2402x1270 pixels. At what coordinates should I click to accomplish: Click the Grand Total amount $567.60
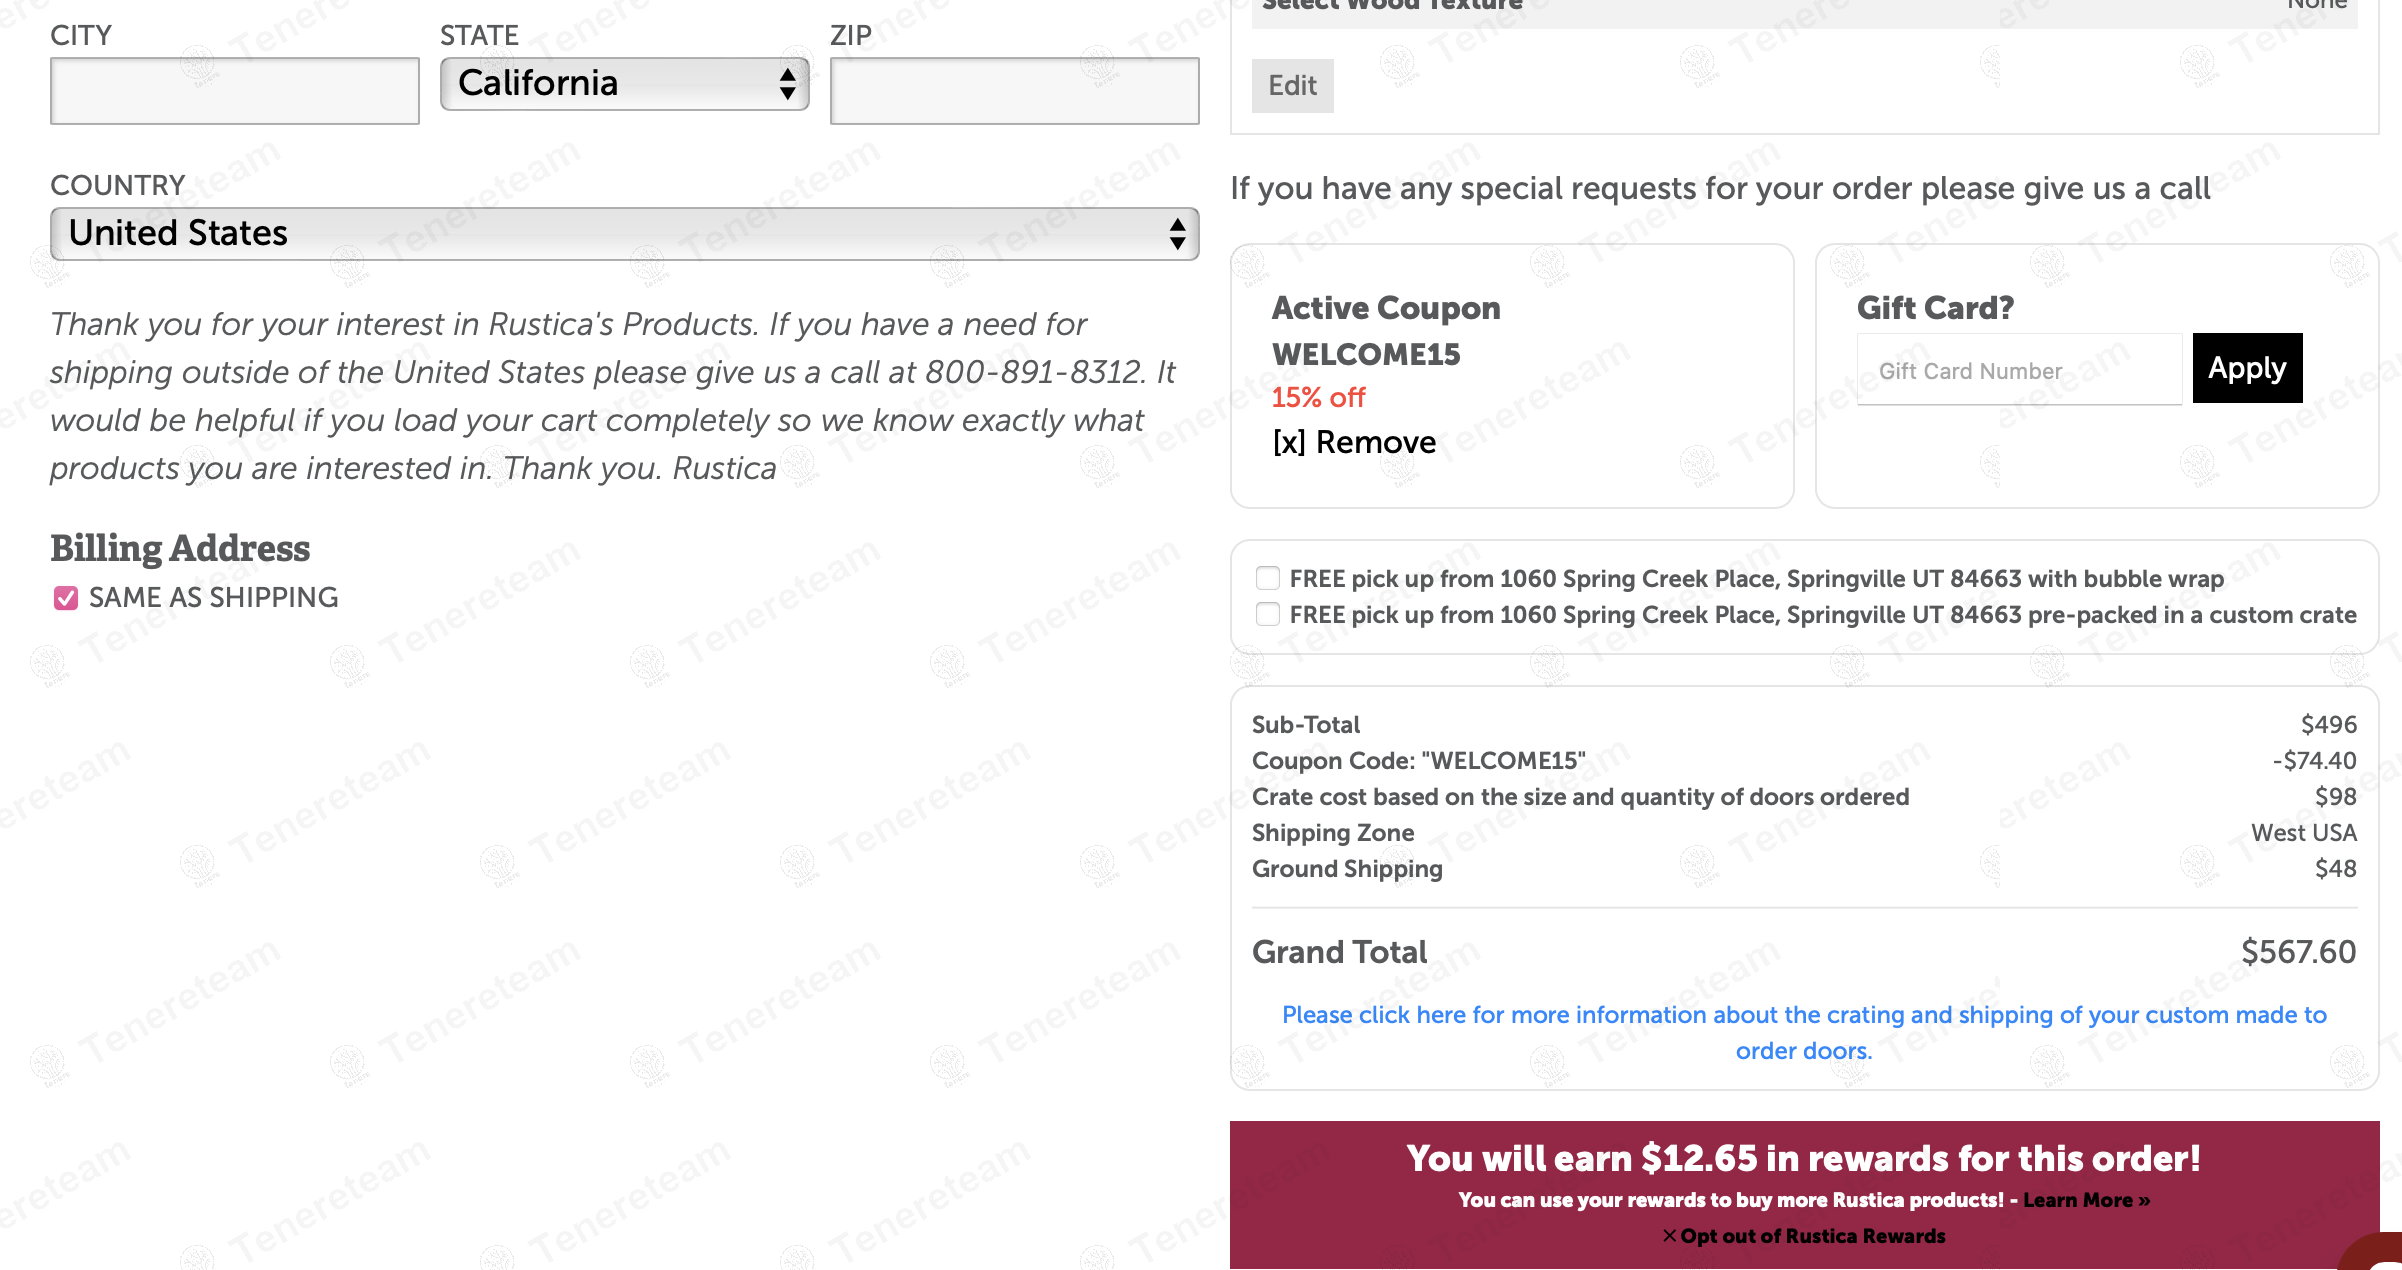(2298, 952)
